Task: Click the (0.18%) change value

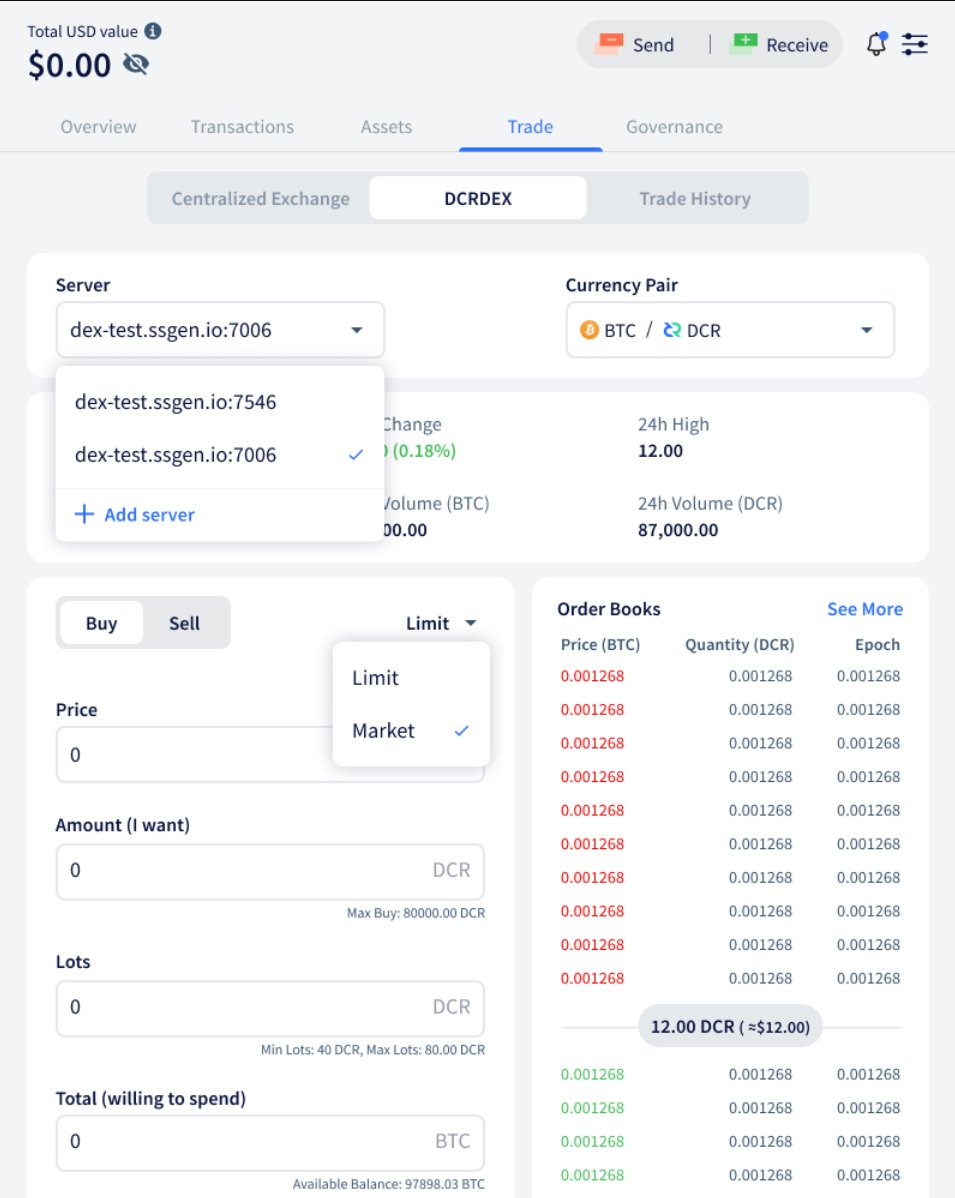Action: click(x=424, y=451)
